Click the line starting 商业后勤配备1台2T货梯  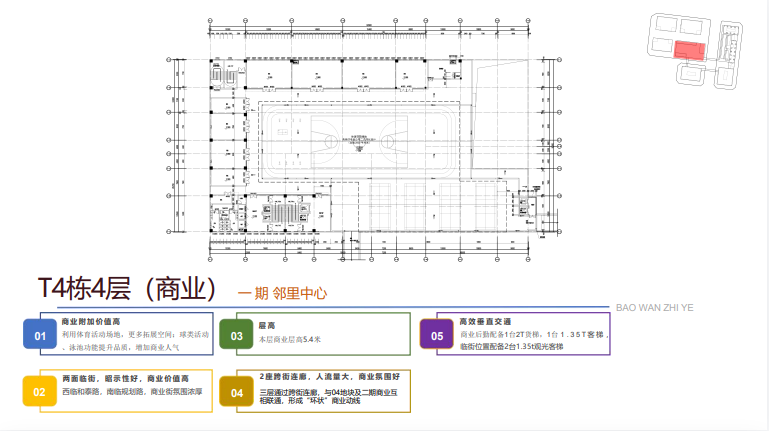[x=534, y=334]
